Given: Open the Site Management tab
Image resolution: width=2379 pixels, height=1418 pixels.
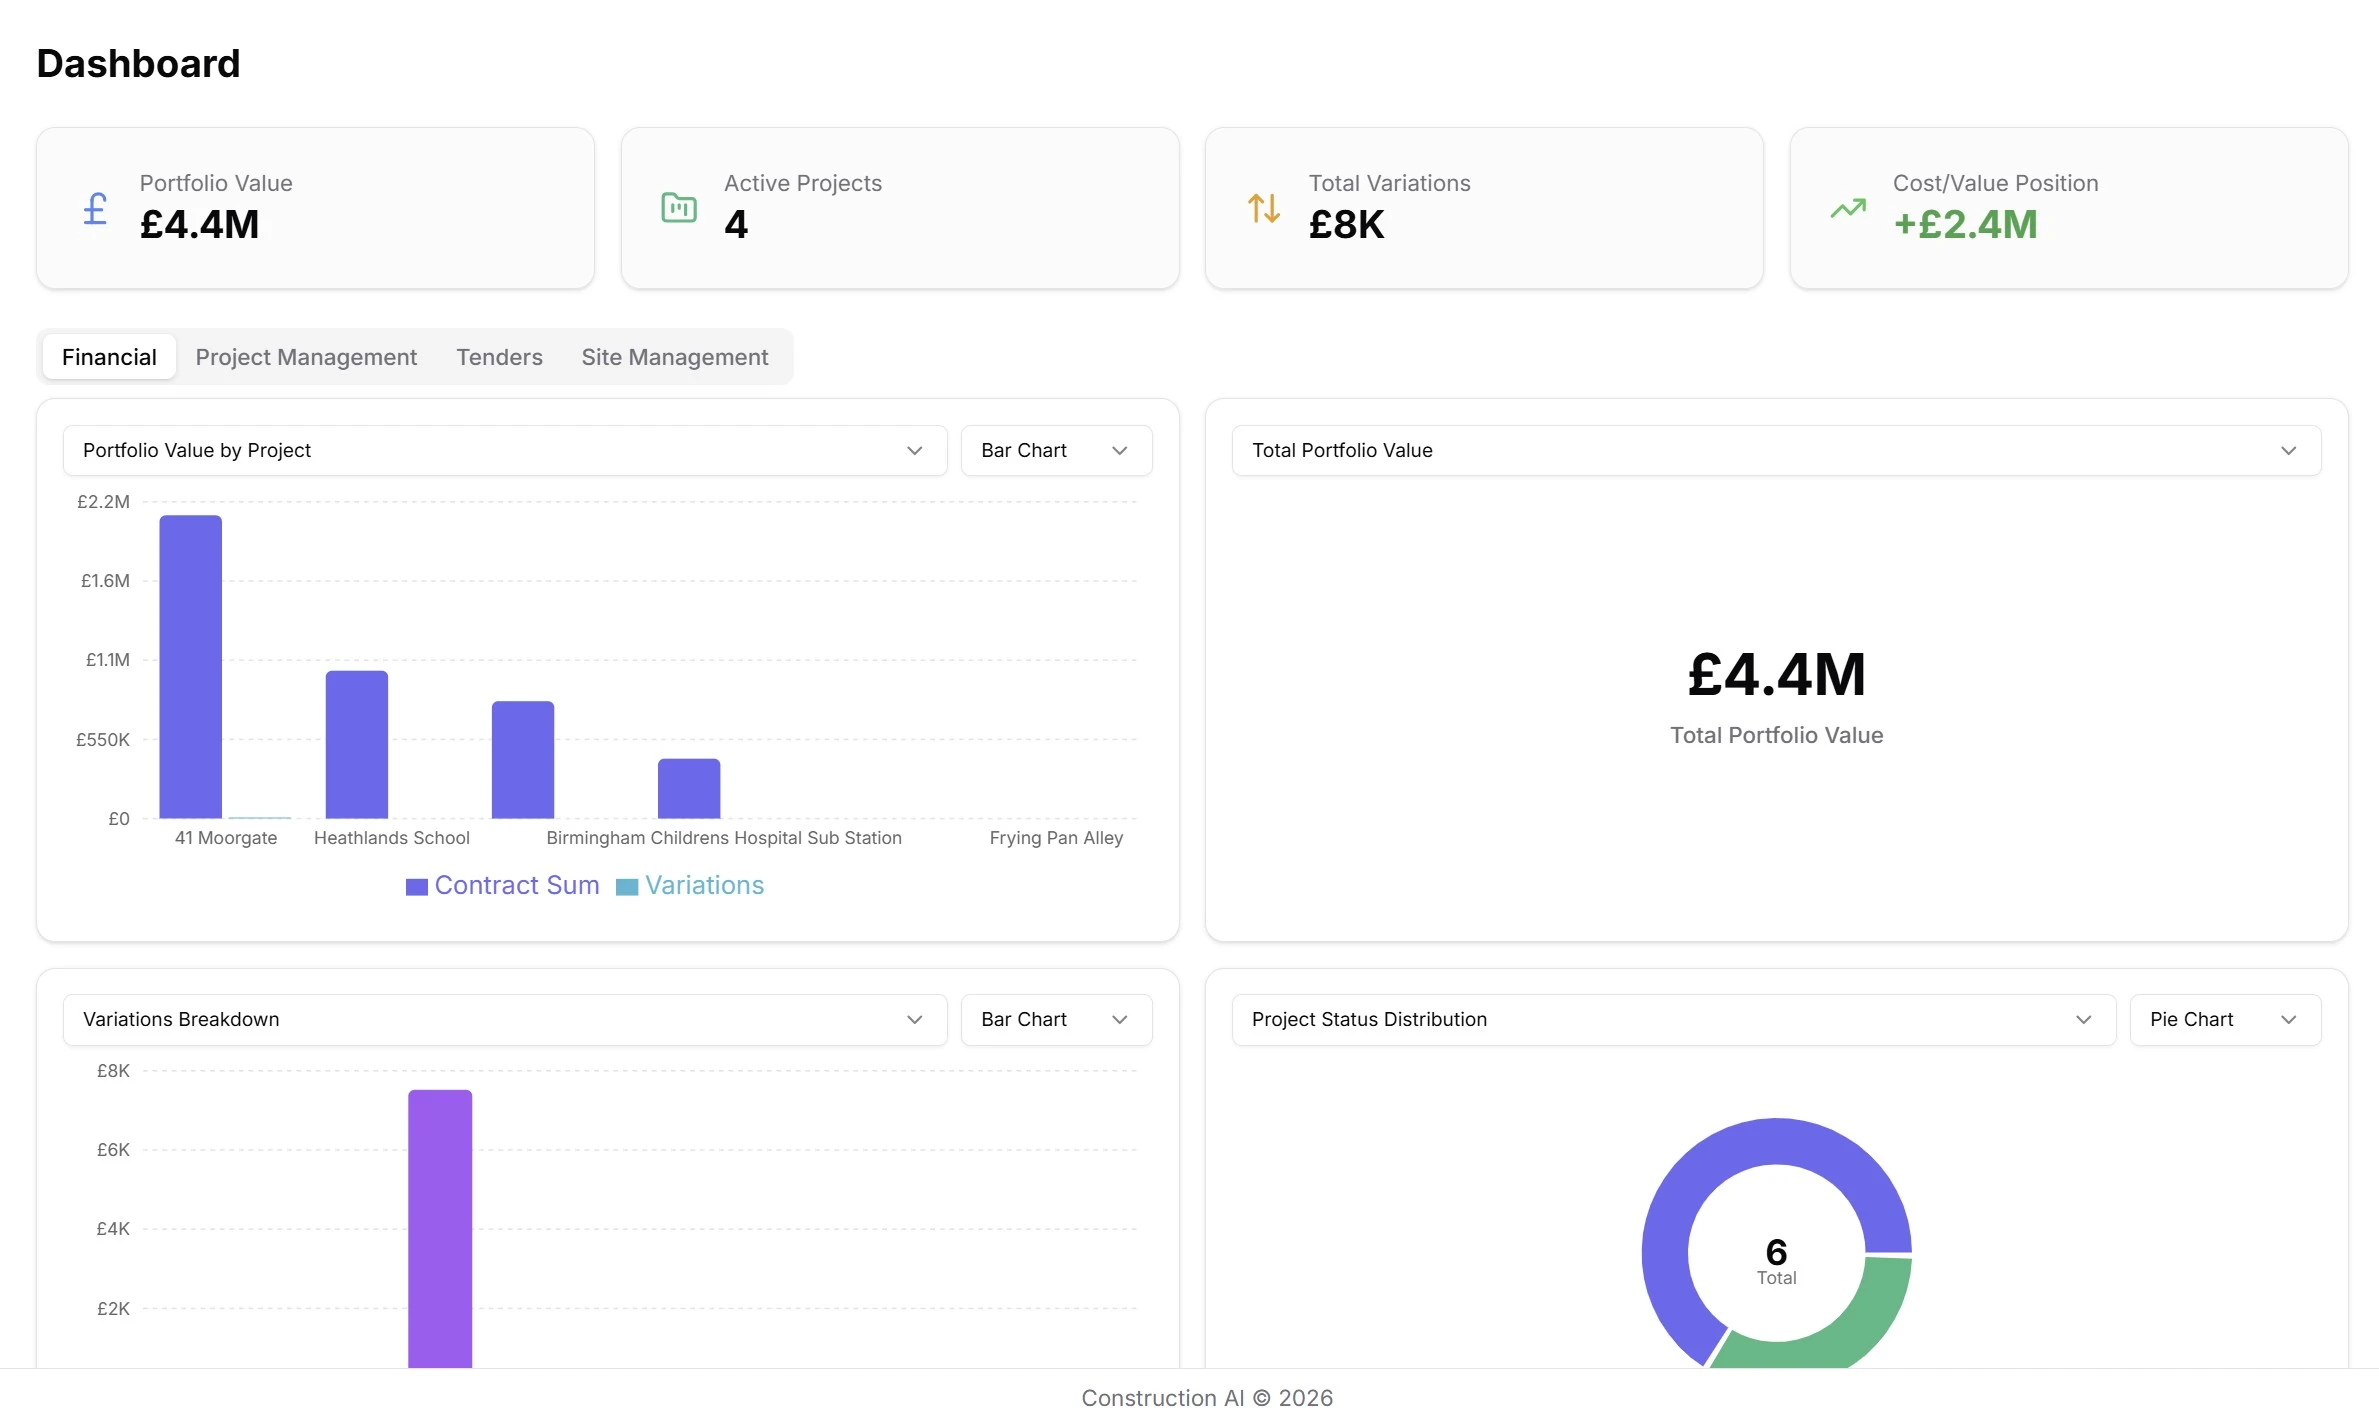Looking at the screenshot, I should coord(675,356).
